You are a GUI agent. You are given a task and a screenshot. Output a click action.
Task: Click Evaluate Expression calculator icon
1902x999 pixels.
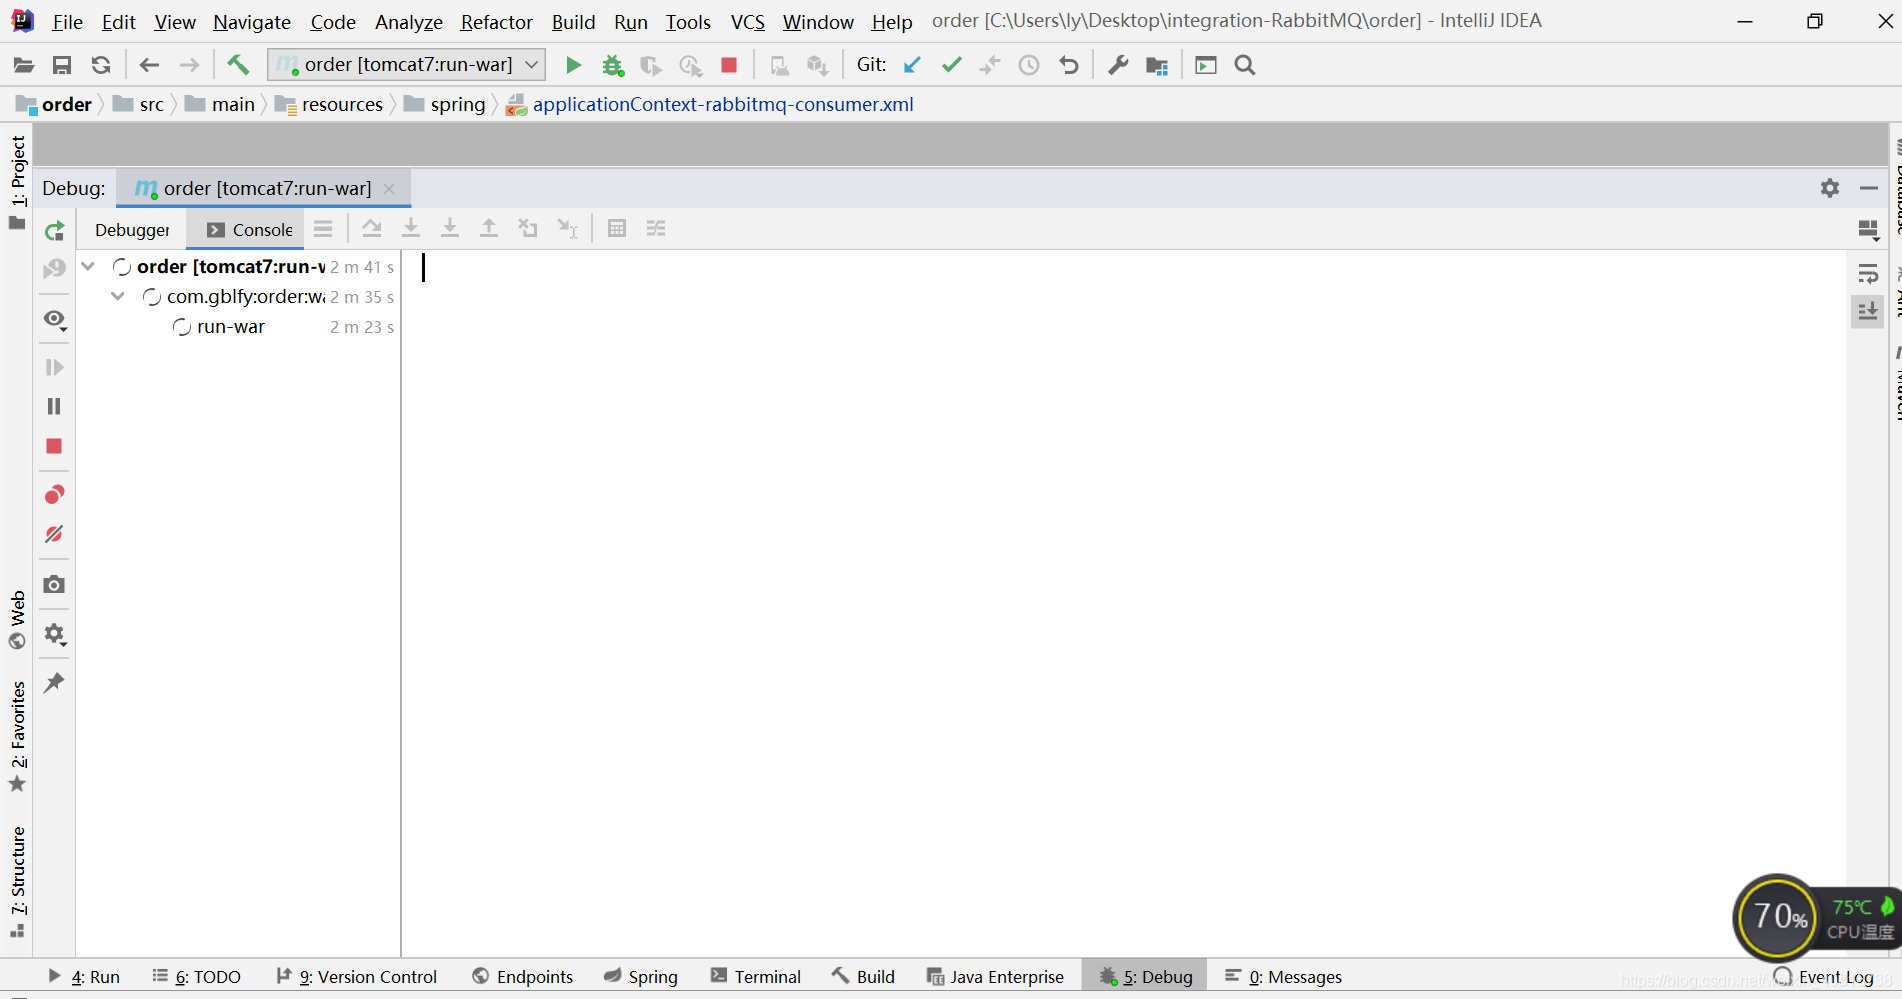617,229
